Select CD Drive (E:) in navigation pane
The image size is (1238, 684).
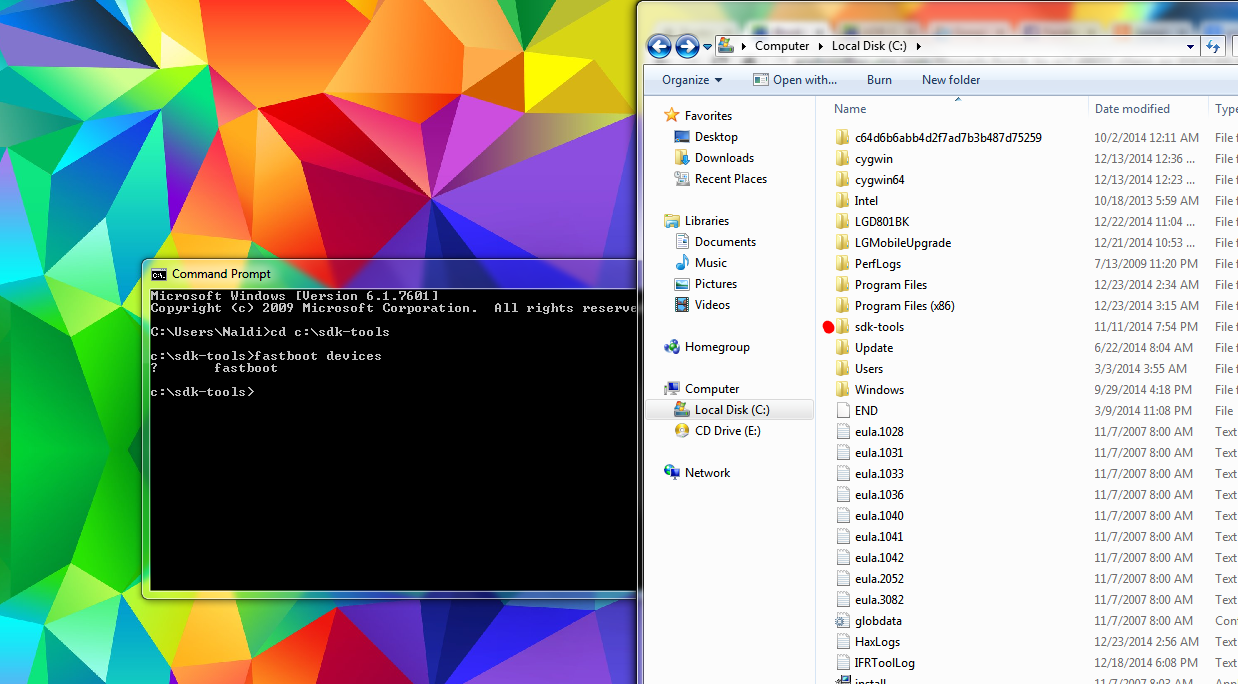coord(727,431)
